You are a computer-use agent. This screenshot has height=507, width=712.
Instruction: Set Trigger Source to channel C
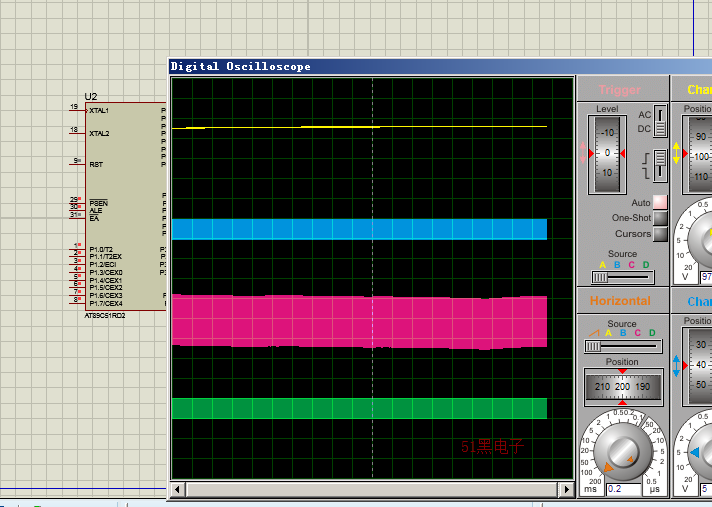pyautogui.click(x=632, y=265)
